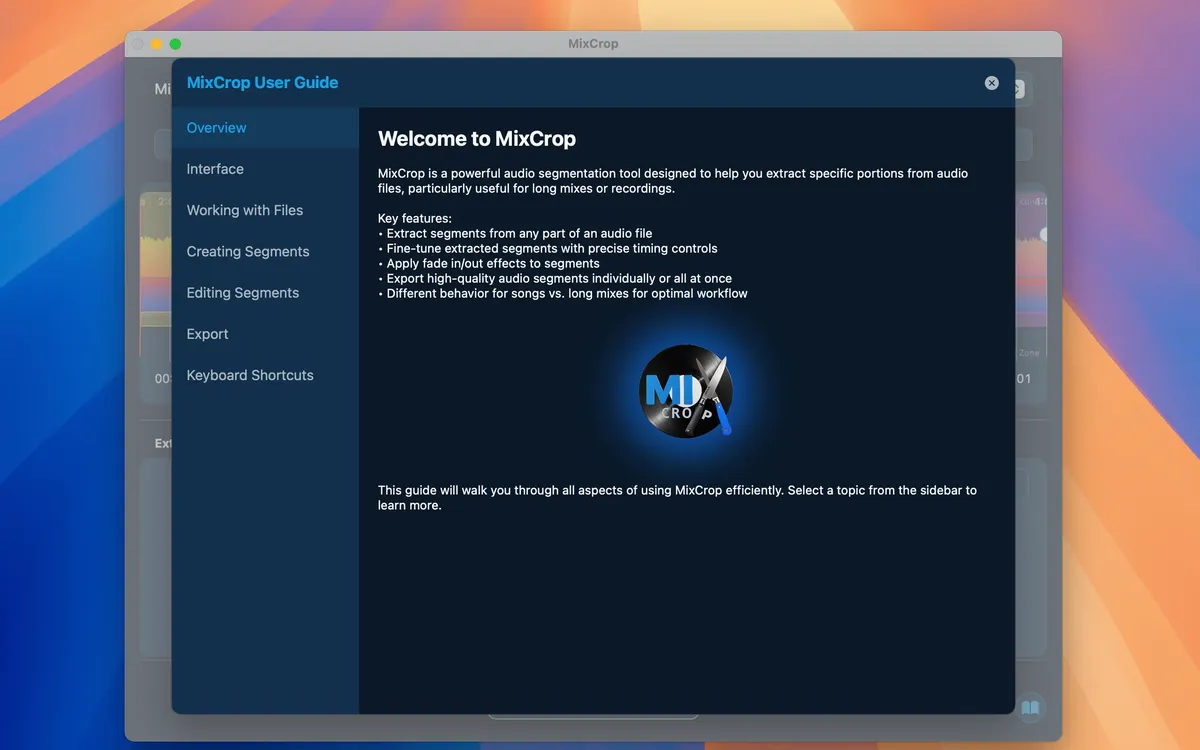This screenshot has height=750, width=1200.
Task: Click the MixCrop window title bar text
Action: tap(593, 44)
